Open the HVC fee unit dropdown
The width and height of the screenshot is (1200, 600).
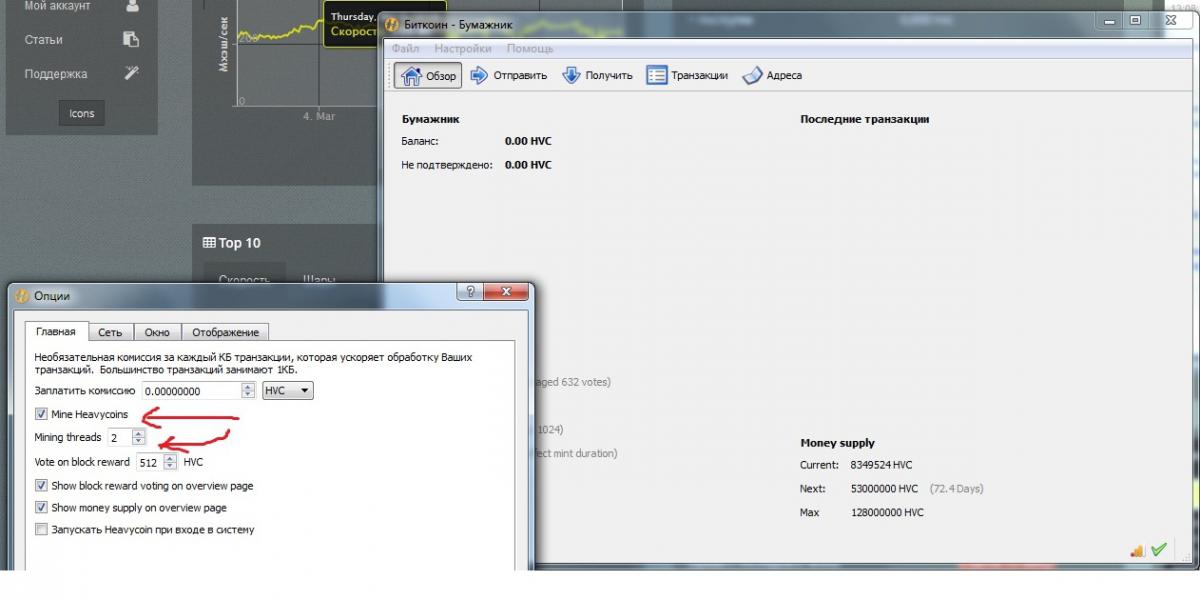[288, 391]
